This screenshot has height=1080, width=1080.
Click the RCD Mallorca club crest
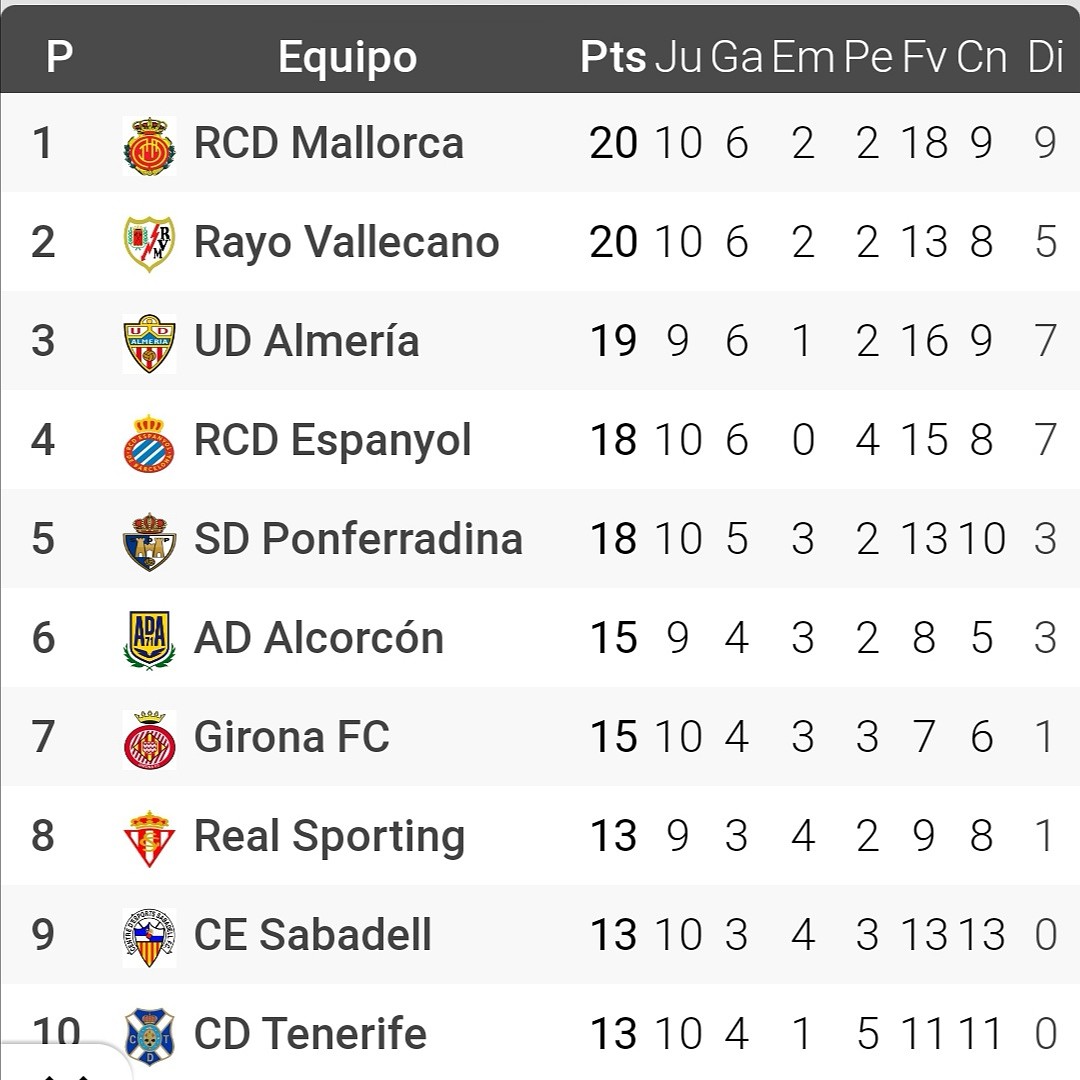coord(149,145)
